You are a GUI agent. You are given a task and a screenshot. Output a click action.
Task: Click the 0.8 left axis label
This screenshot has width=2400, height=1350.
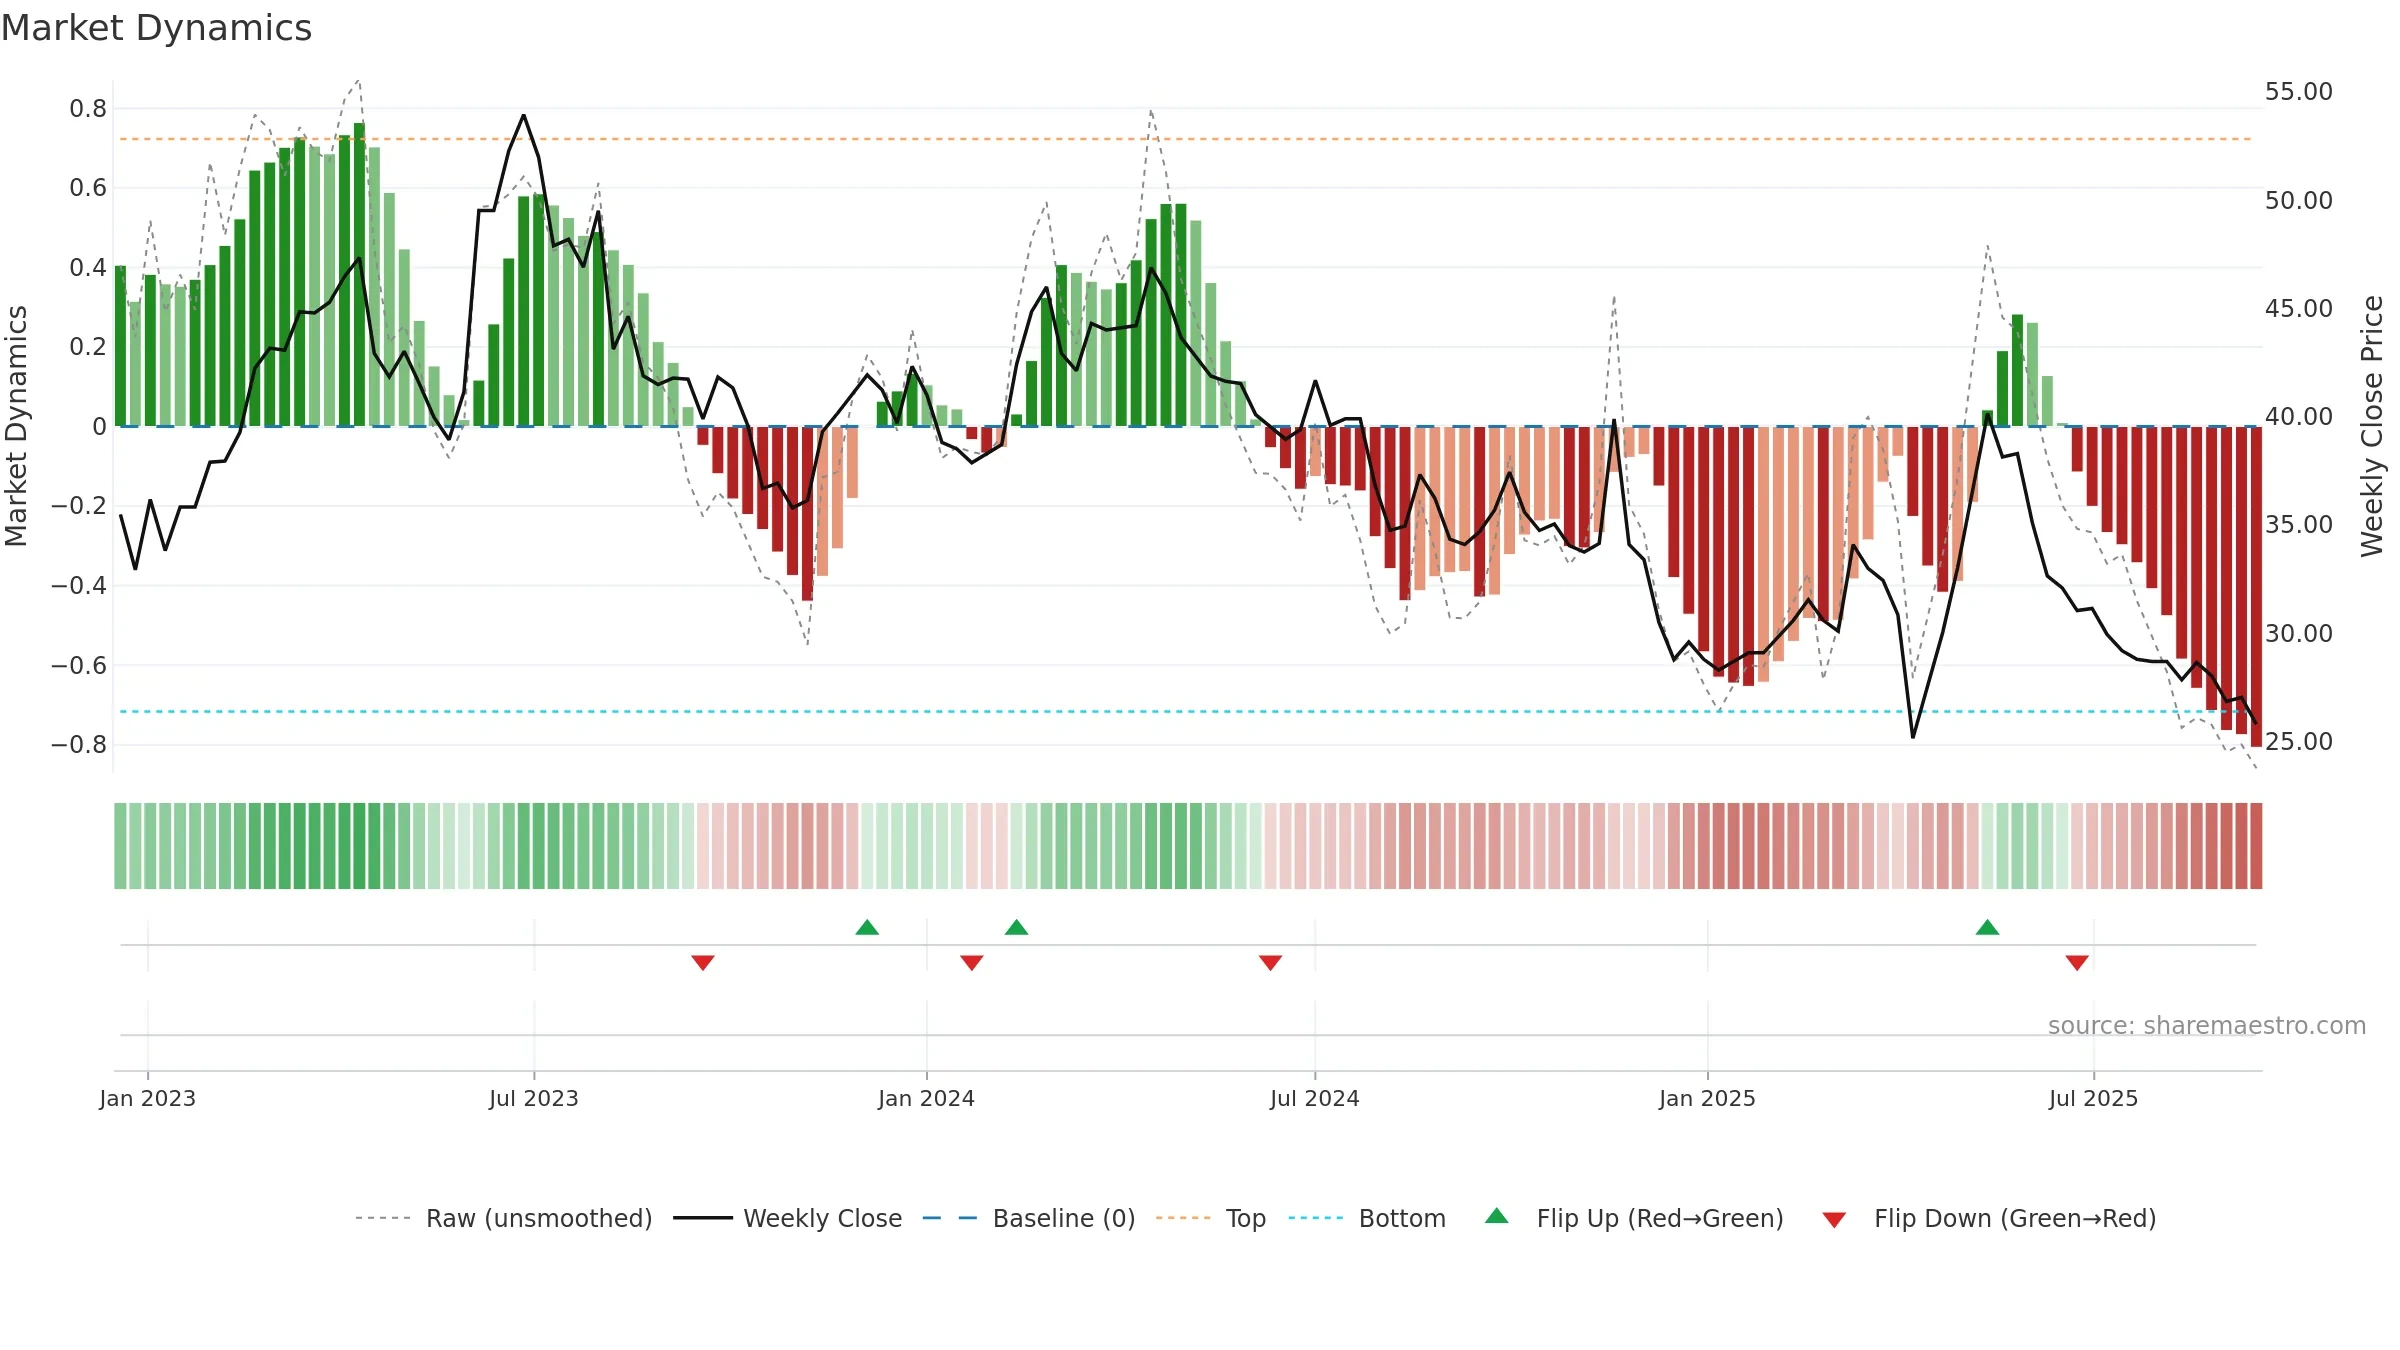88,108
